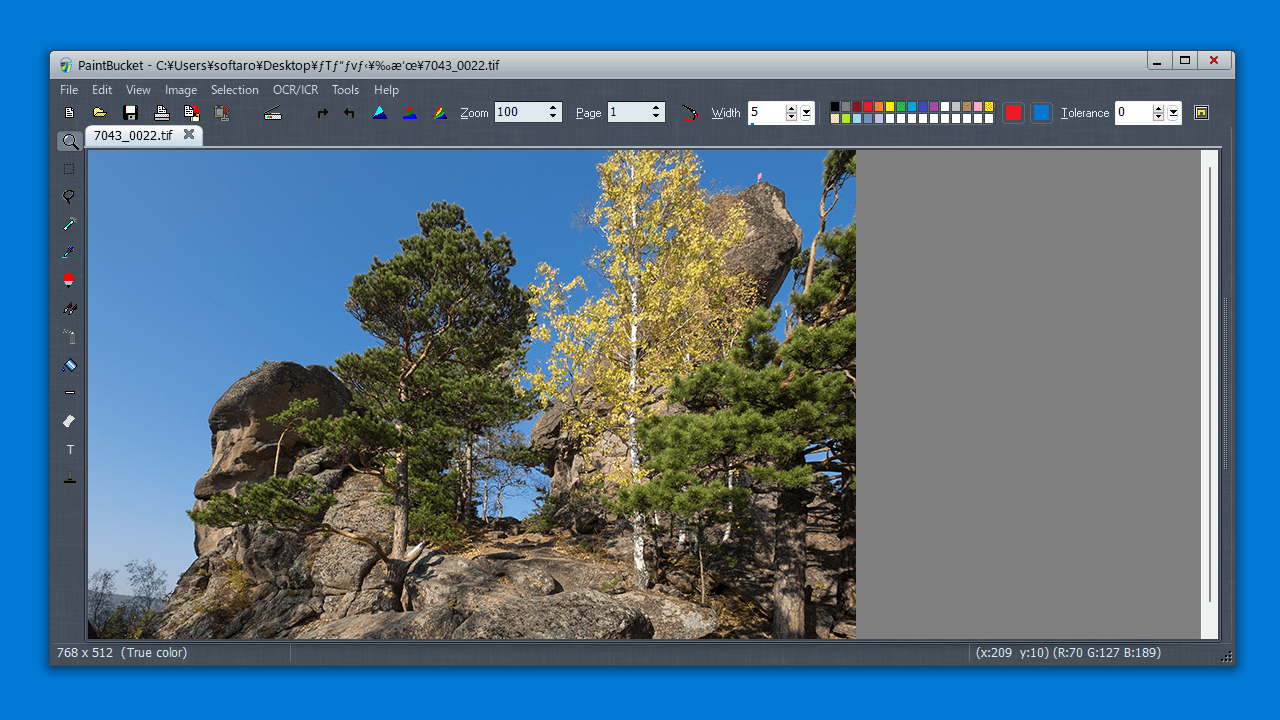Click the forest rock photo on the canvas
This screenshot has width=1280, height=720.
coord(471,394)
